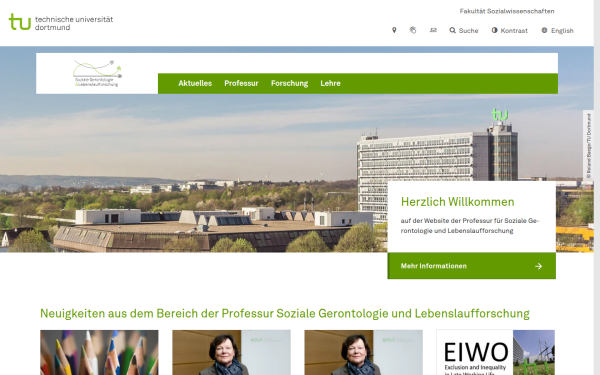Click the vertical page scrollbar
600x375 pixels.
pyautogui.click(x=597, y=188)
